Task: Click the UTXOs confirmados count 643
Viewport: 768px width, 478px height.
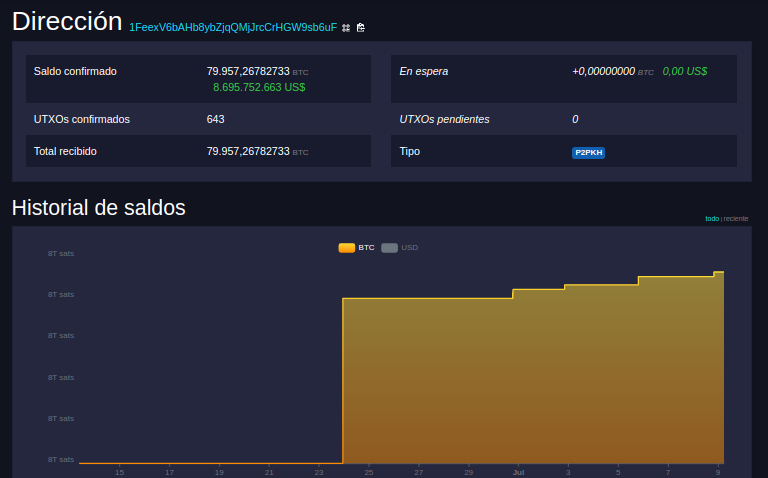Action: (215, 119)
